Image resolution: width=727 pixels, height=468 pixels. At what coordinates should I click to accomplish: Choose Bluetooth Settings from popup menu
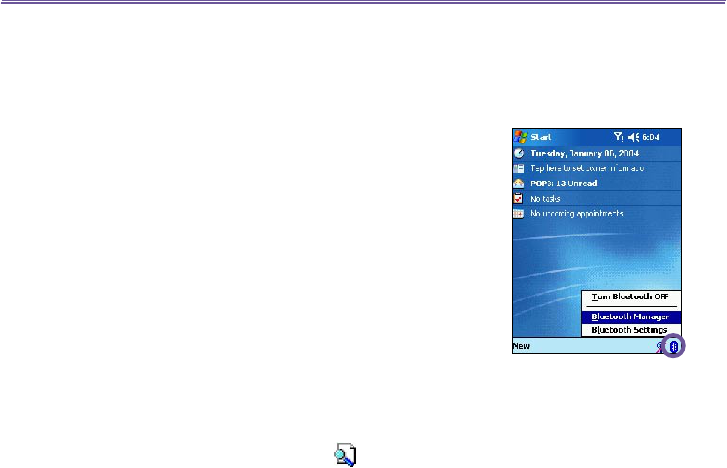coord(631,330)
